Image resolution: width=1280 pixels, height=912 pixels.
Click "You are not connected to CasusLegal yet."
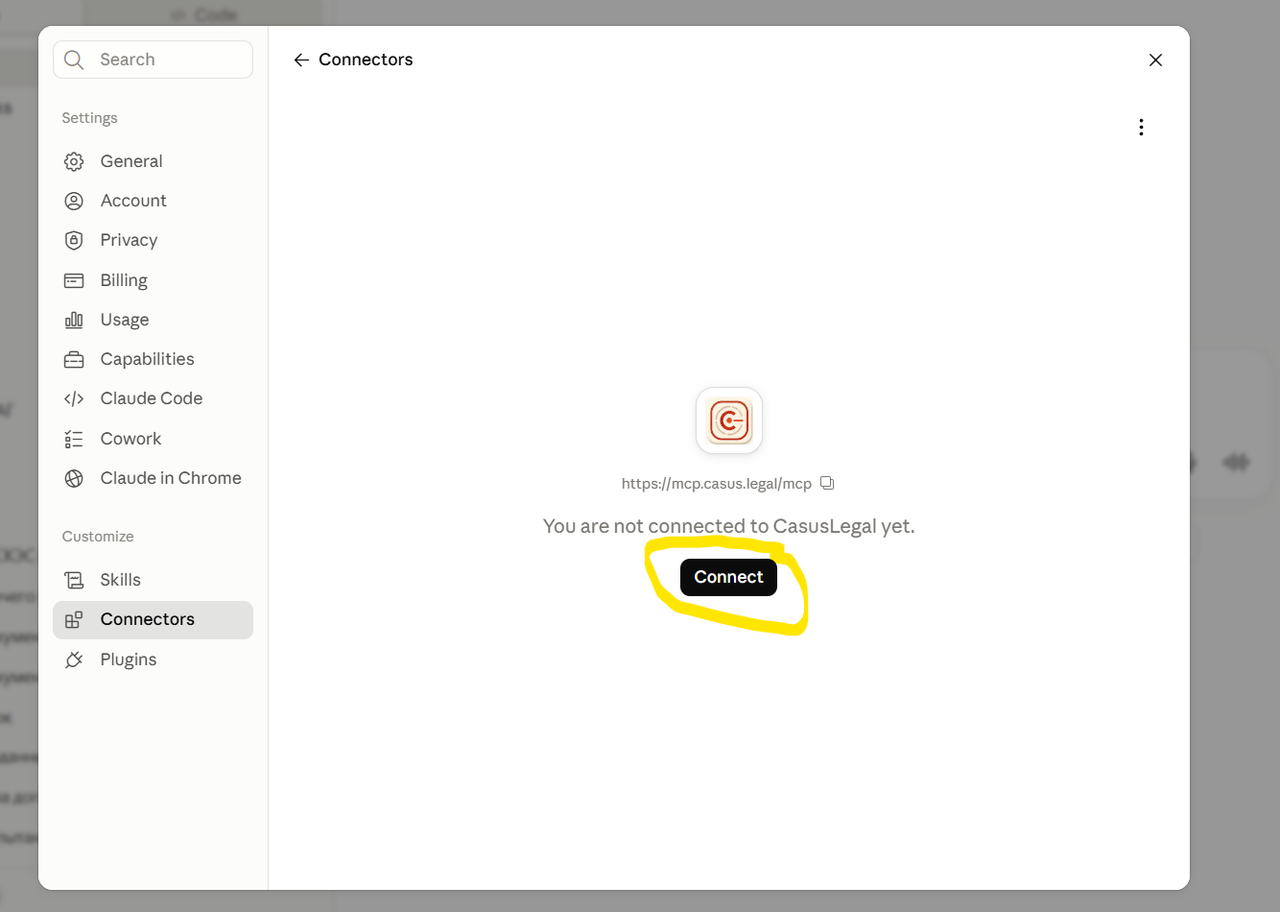click(x=729, y=526)
